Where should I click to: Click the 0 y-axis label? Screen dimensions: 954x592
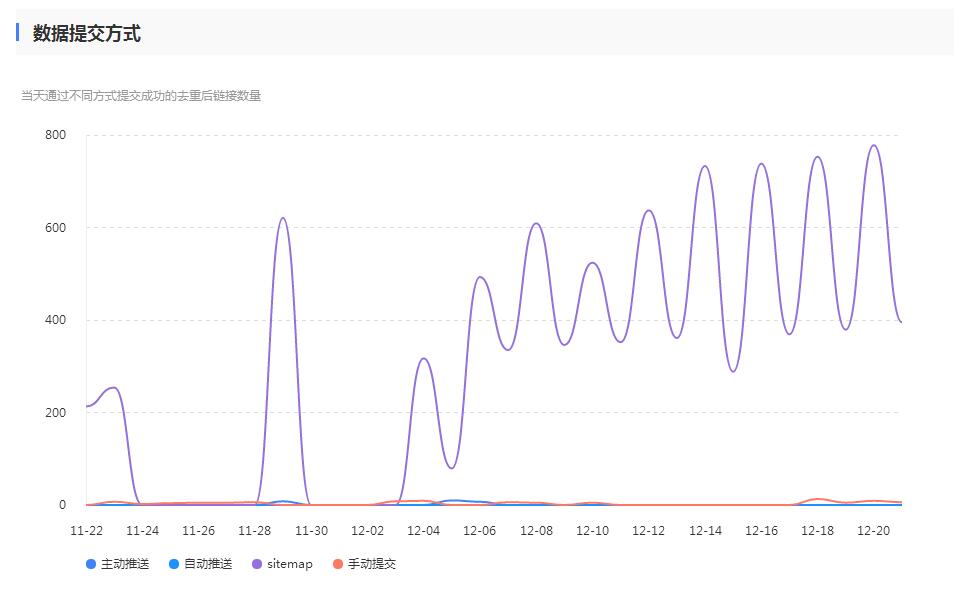coord(62,505)
